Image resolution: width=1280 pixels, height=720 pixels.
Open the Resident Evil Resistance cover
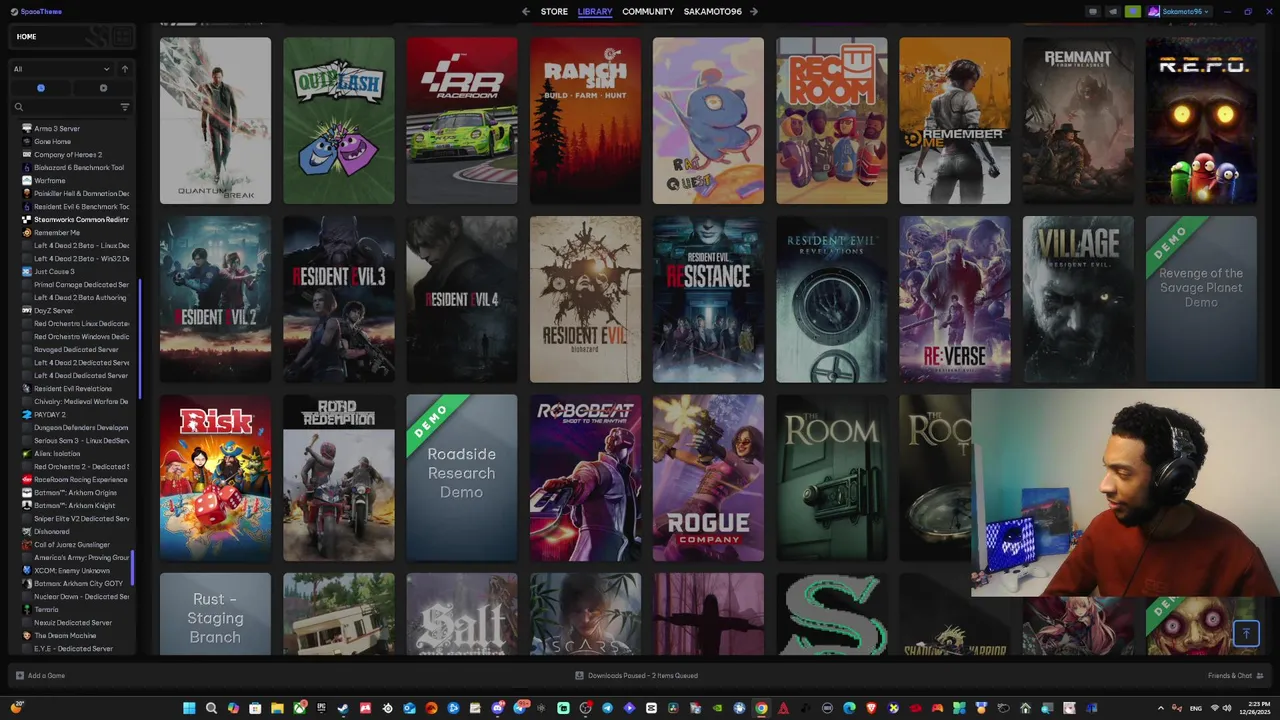(708, 299)
